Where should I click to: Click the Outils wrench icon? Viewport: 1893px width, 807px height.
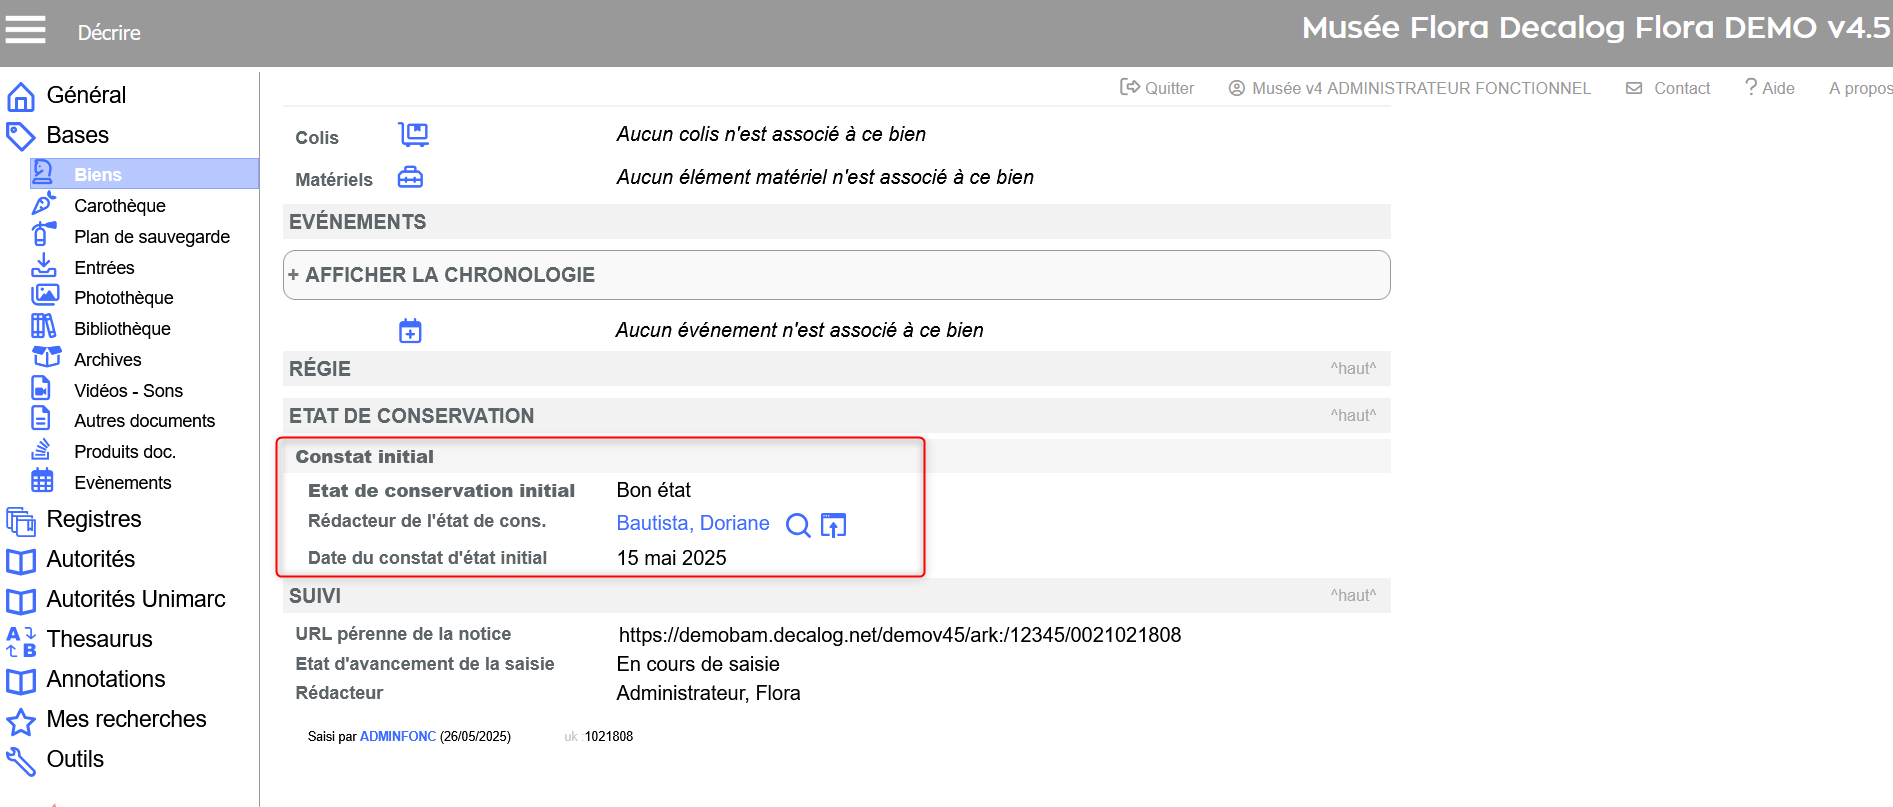(21, 761)
